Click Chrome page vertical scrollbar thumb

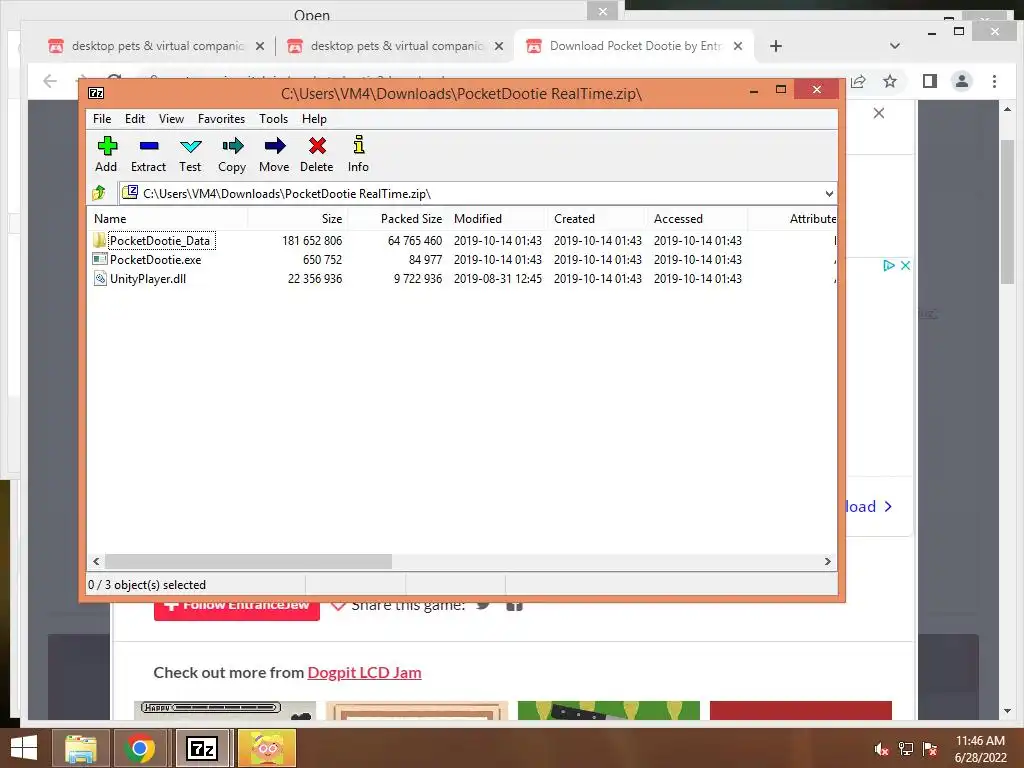pyautogui.click(x=1008, y=212)
